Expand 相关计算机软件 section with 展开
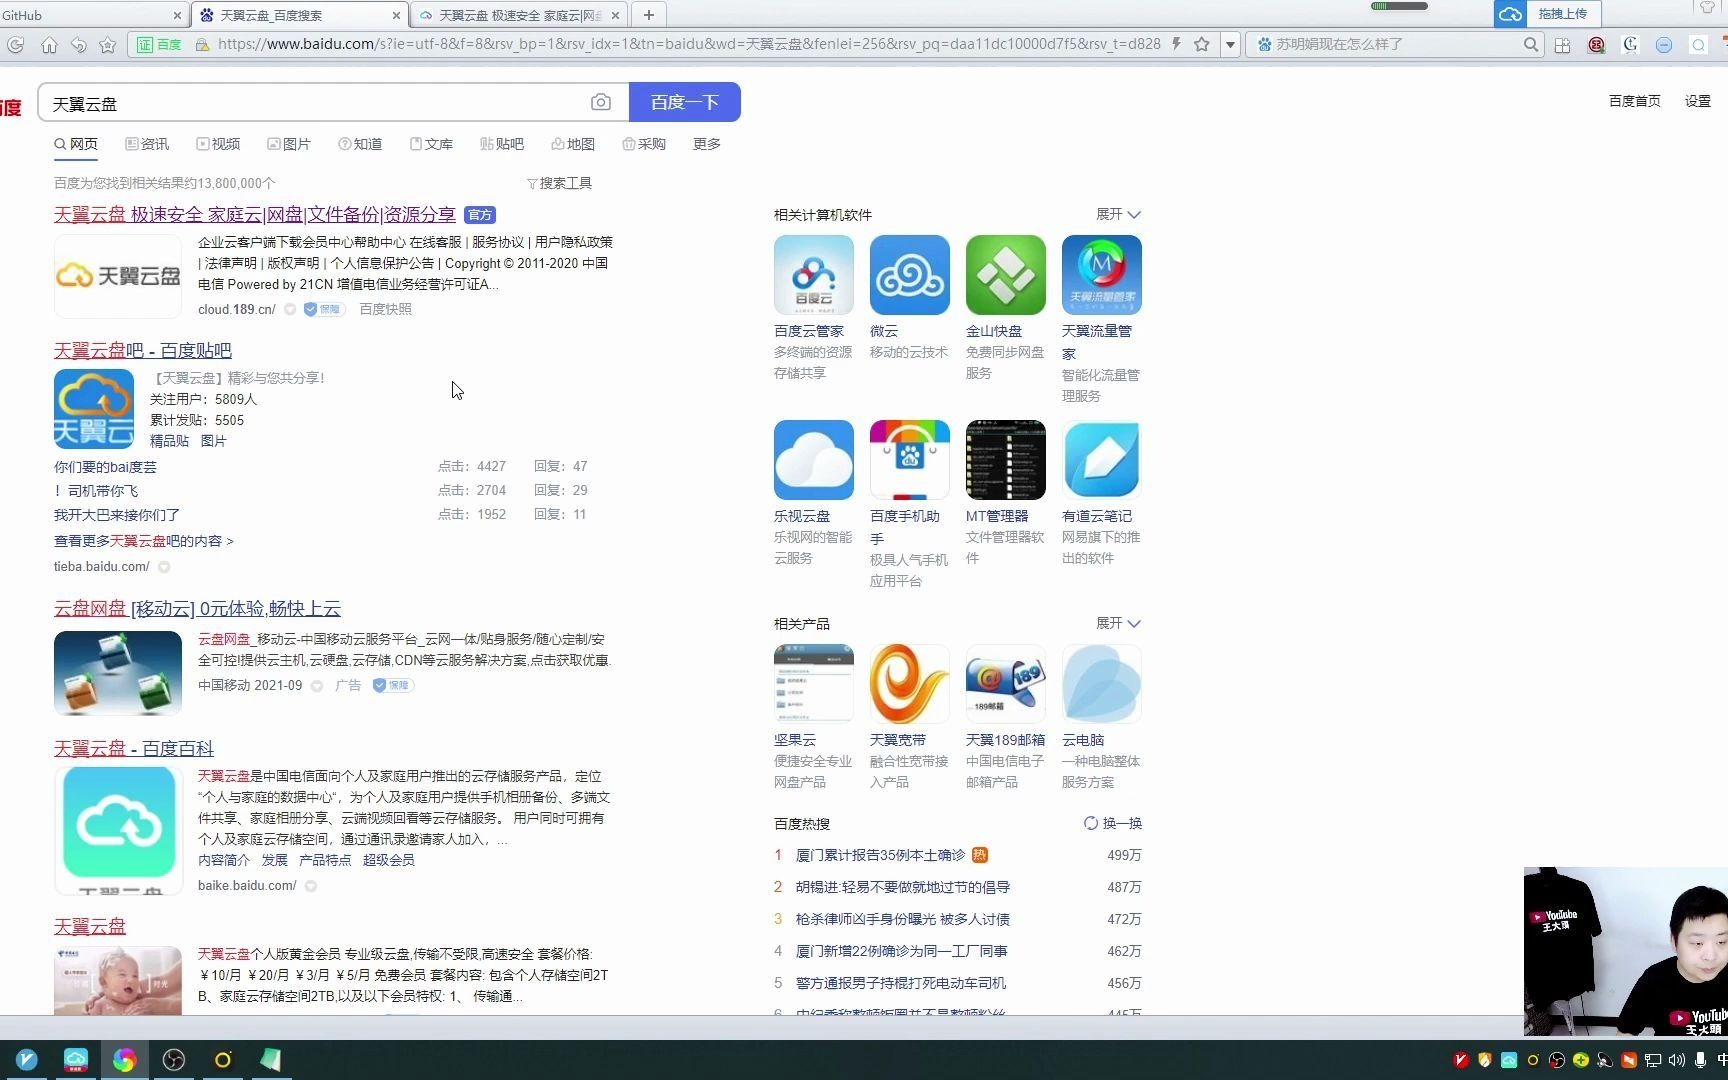Viewport: 1728px width, 1080px height. click(x=1118, y=214)
